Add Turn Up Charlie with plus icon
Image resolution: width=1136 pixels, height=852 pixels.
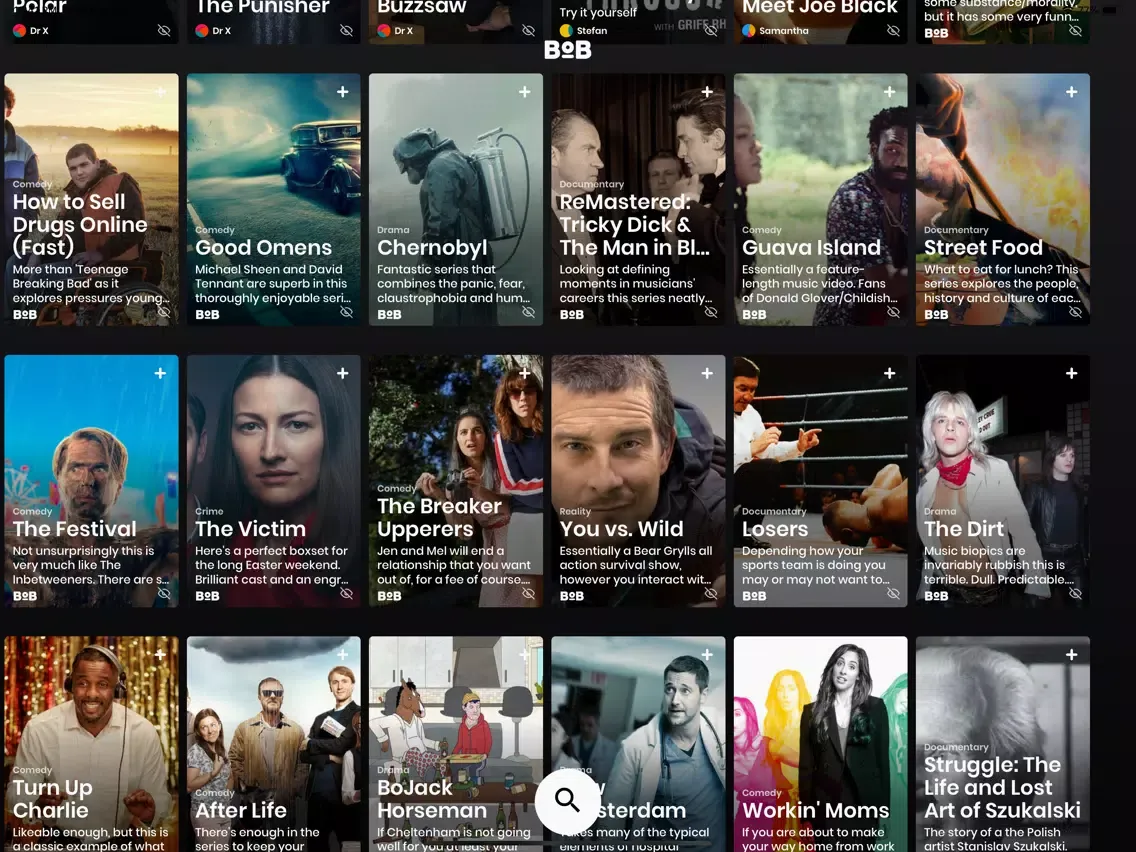160,655
